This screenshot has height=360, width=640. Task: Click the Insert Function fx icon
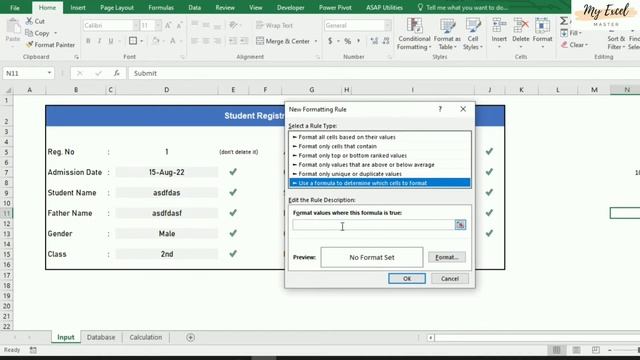[116, 73]
